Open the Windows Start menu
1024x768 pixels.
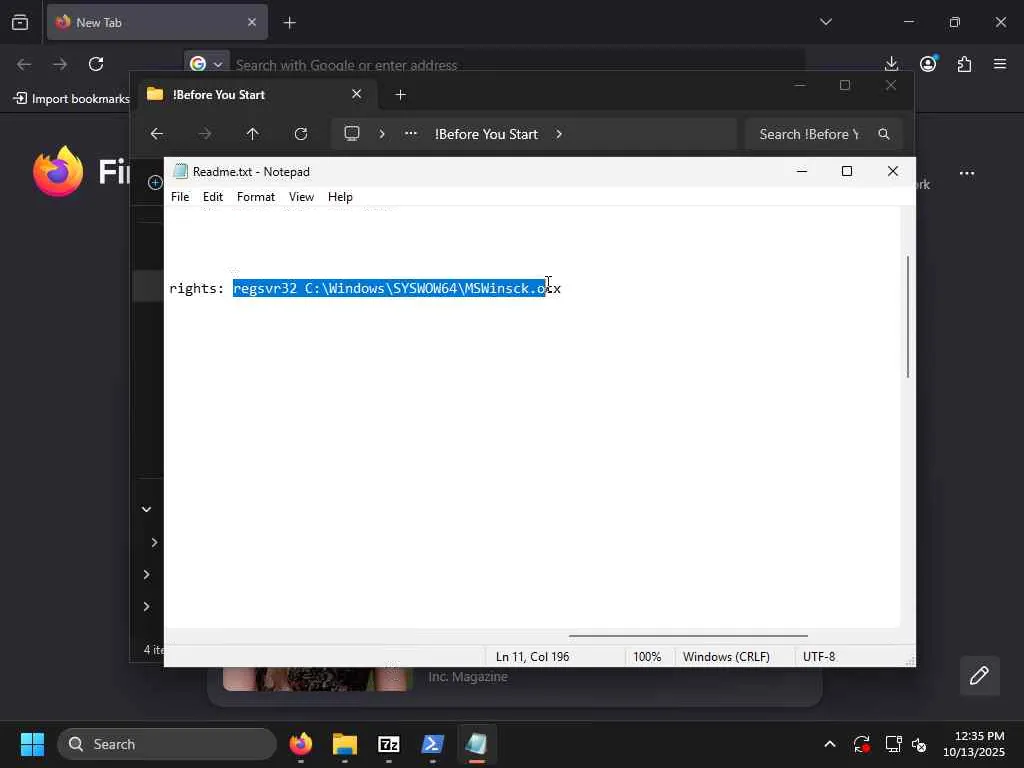[32, 744]
